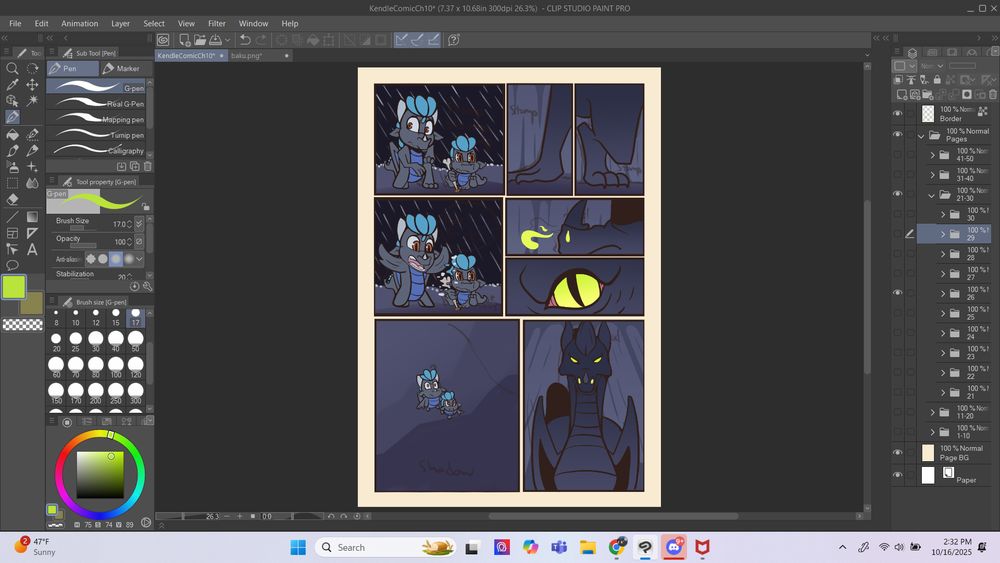The image size is (1000, 563).
Task: Select the Eraser tool
Action: click(12, 199)
